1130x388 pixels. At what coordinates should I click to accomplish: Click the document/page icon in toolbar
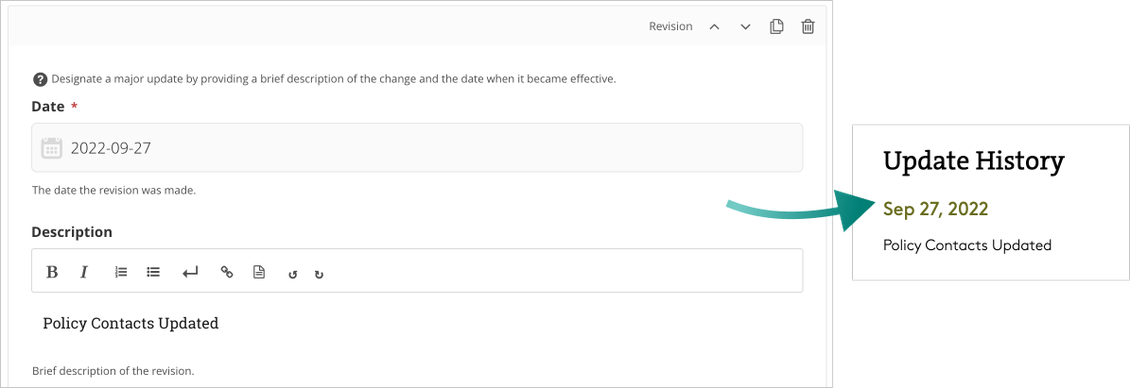coord(259,272)
